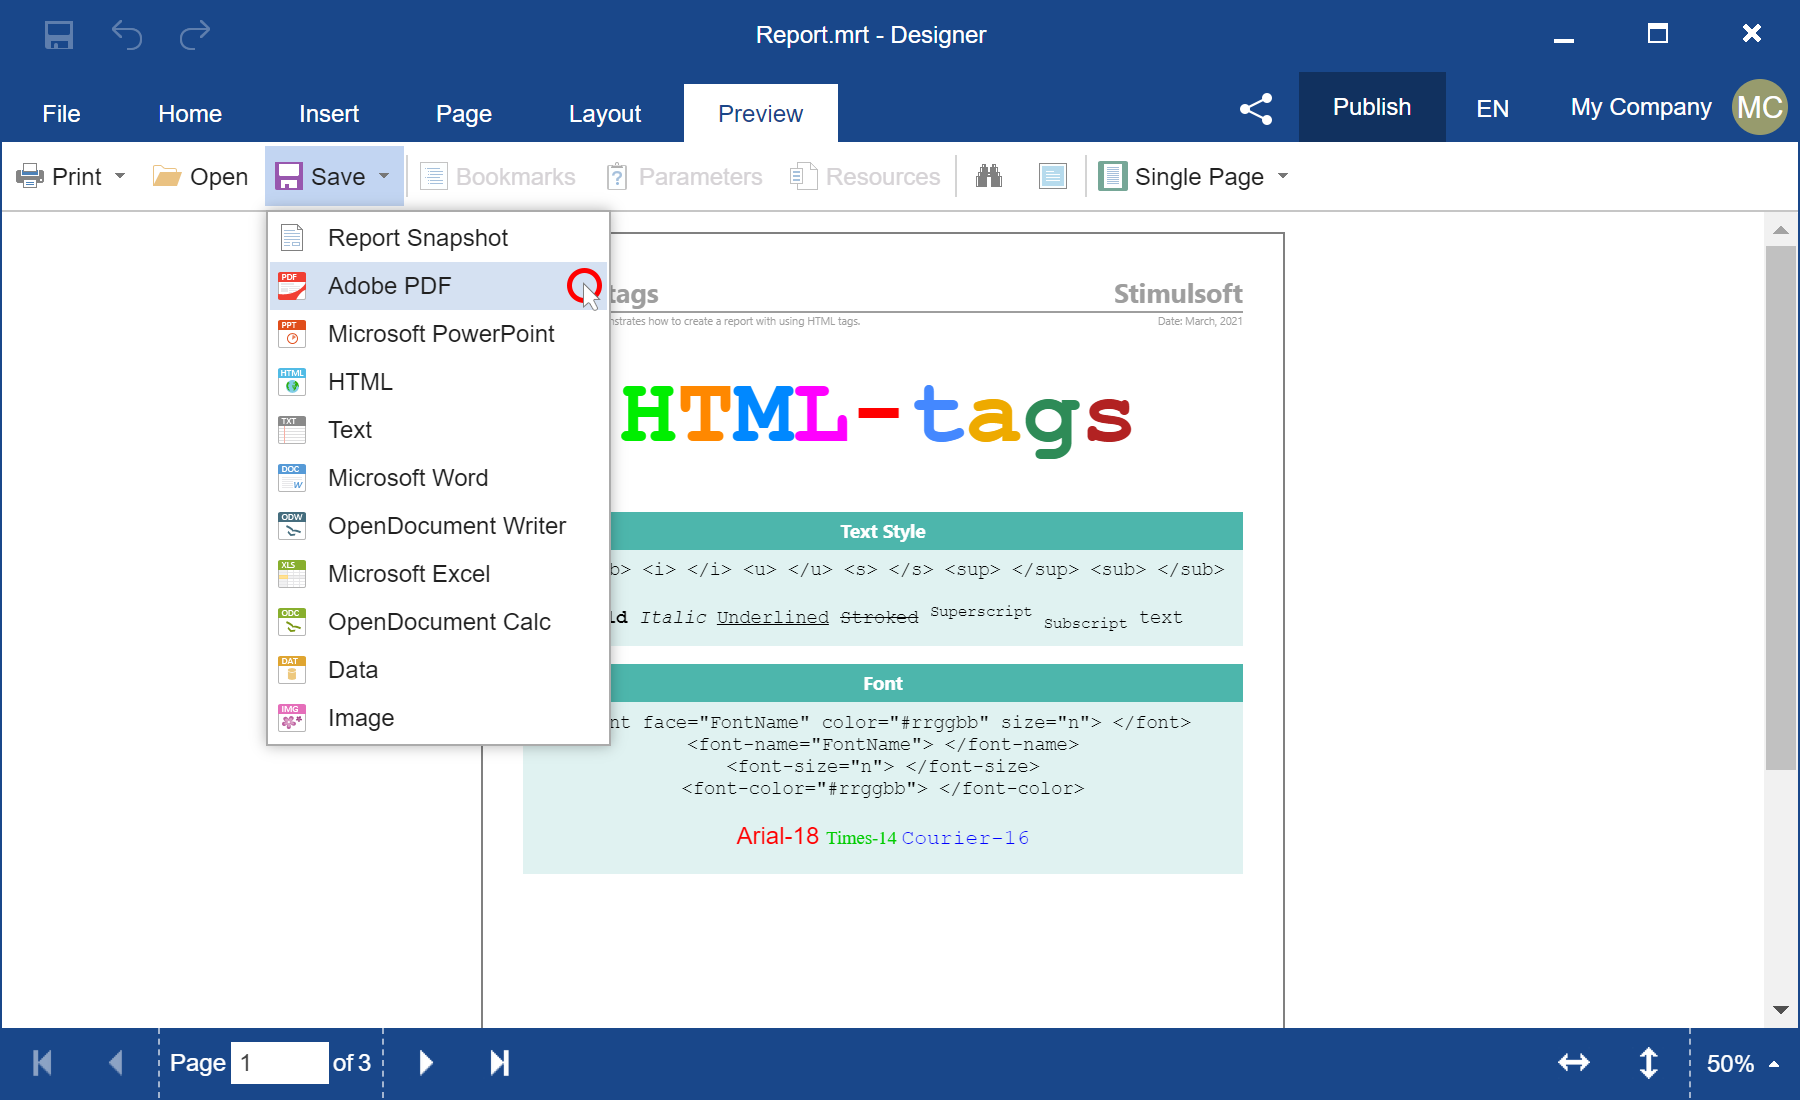Click the Resources toolbar button
The height and width of the screenshot is (1100, 1800).
865,177
